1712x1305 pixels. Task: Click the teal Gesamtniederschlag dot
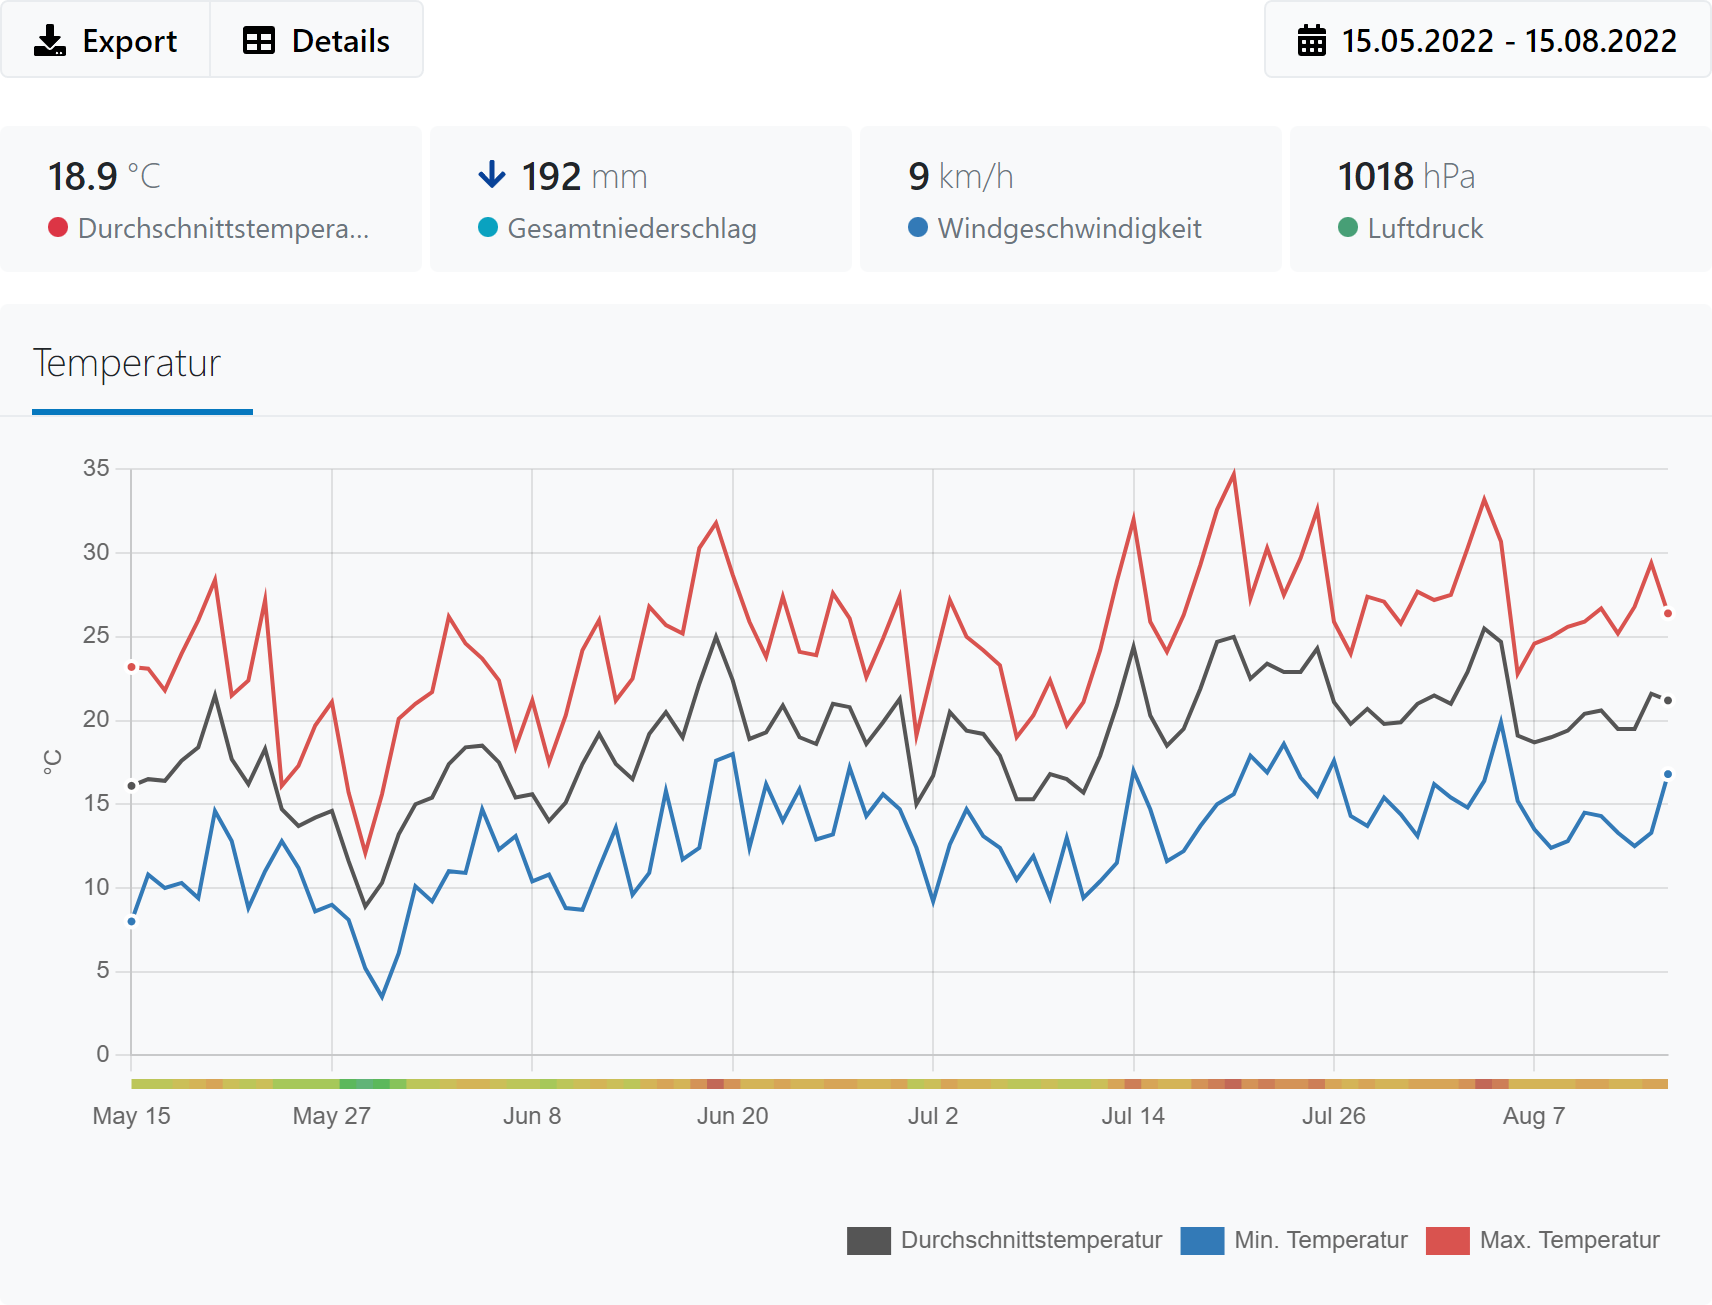[488, 228]
